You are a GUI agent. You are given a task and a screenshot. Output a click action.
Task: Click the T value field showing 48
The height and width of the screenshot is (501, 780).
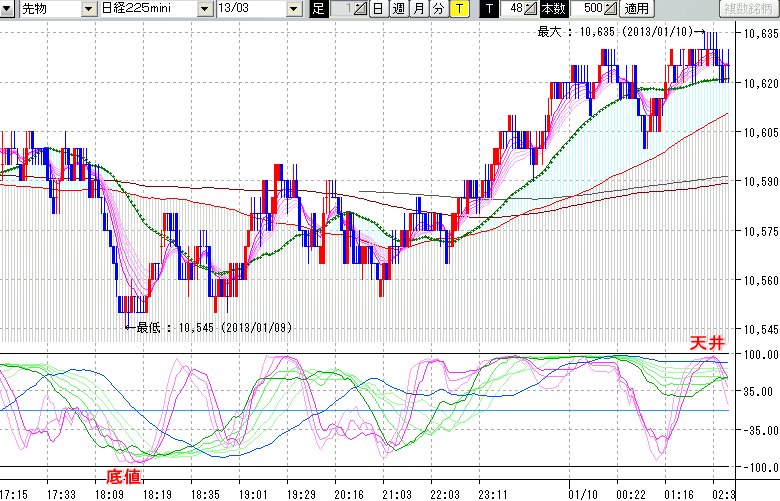coord(514,9)
